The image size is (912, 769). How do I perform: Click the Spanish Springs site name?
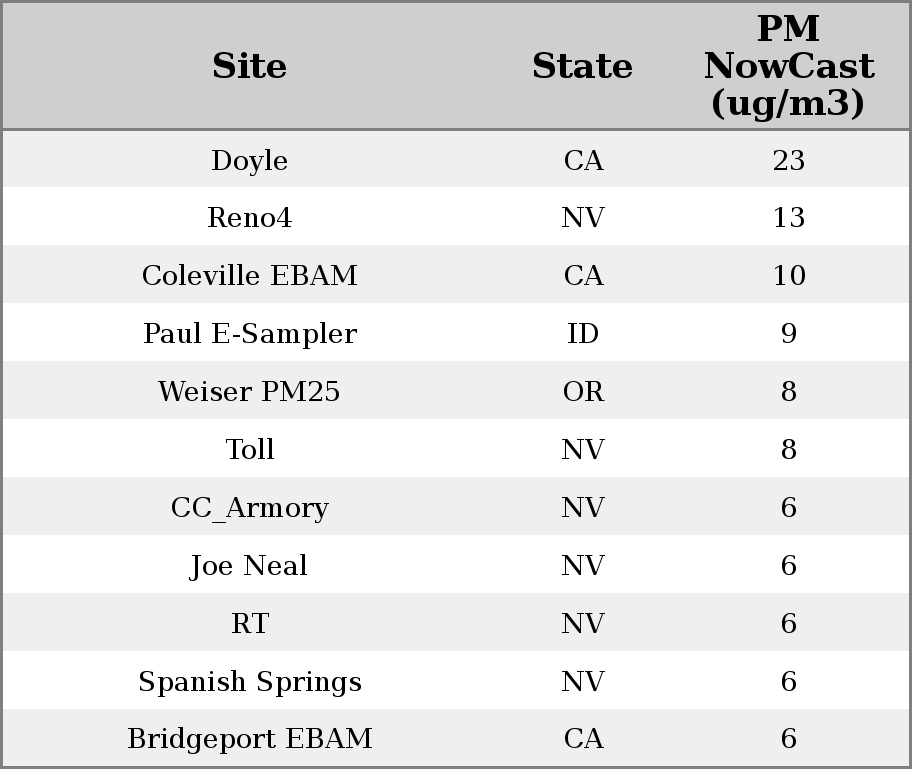tap(250, 682)
